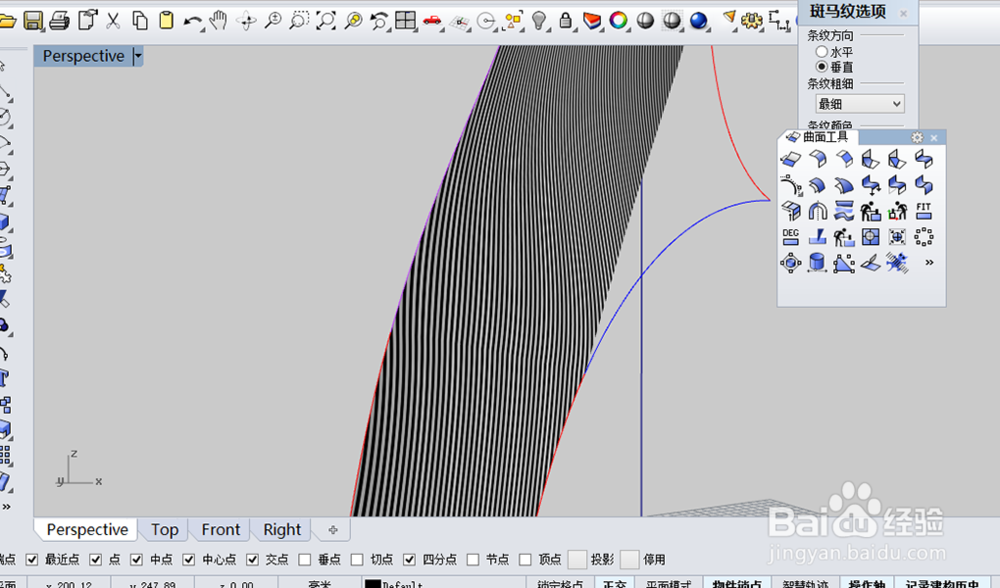Select the Rotate view icon
Screen dimensions: 1000x588
click(246, 21)
